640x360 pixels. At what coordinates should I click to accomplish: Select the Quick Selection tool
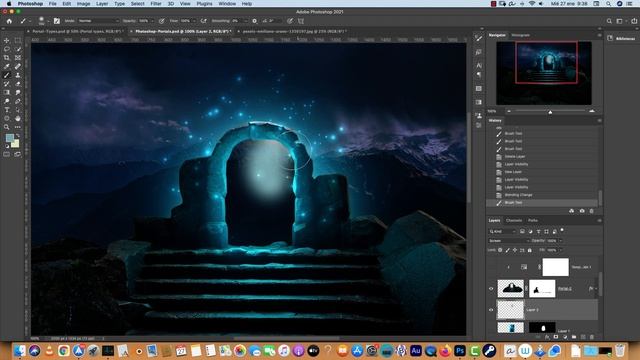18,49
